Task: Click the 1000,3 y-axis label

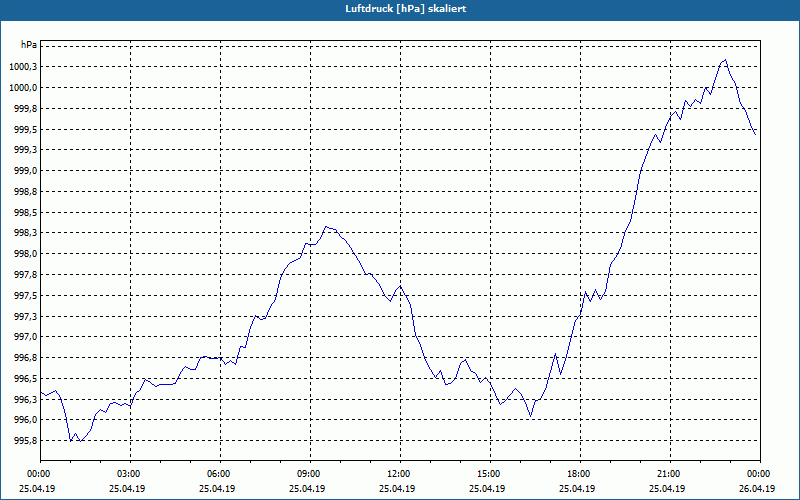Action: click(x=25, y=67)
